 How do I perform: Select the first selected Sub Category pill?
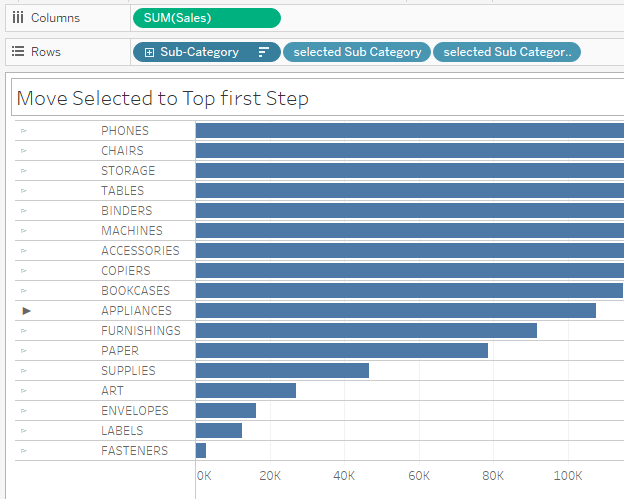[357, 52]
